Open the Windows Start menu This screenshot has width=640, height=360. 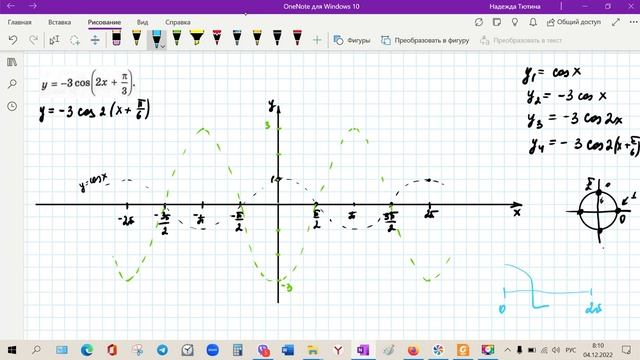click(12, 350)
